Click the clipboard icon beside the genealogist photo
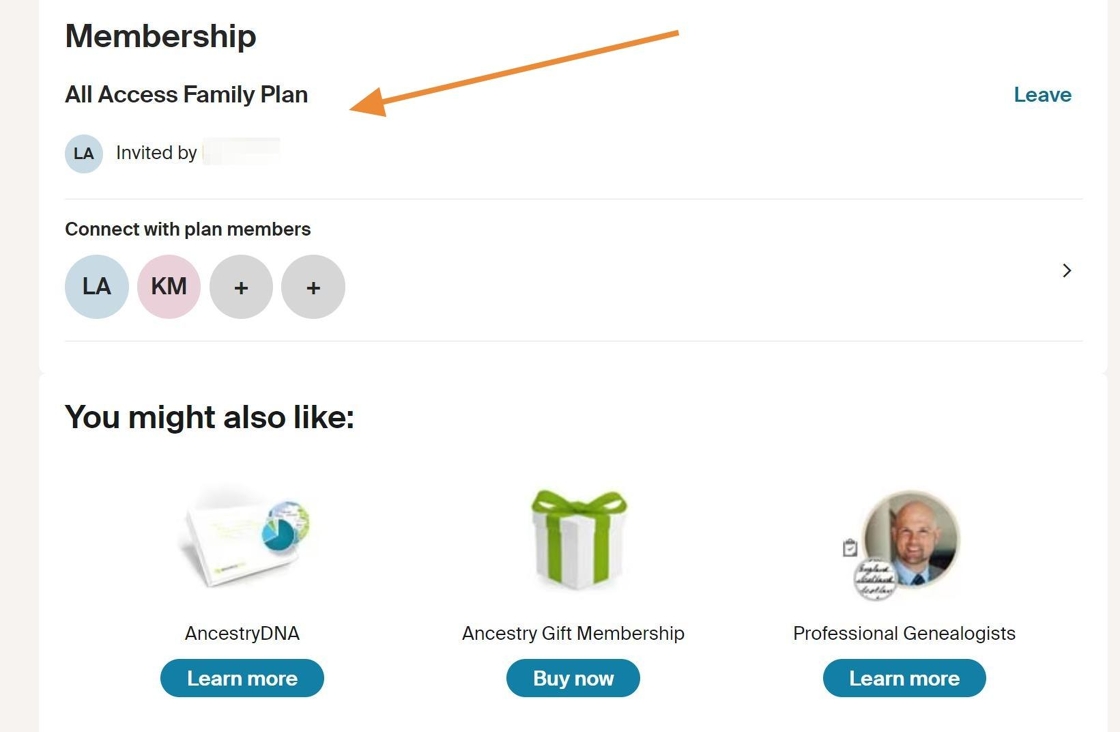1120x732 pixels. click(x=850, y=548)
